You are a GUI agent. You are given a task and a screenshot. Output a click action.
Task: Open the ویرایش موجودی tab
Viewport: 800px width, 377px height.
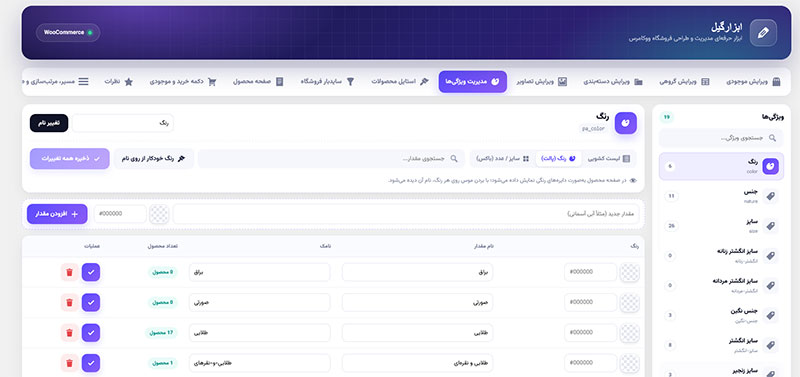[753, 82]
